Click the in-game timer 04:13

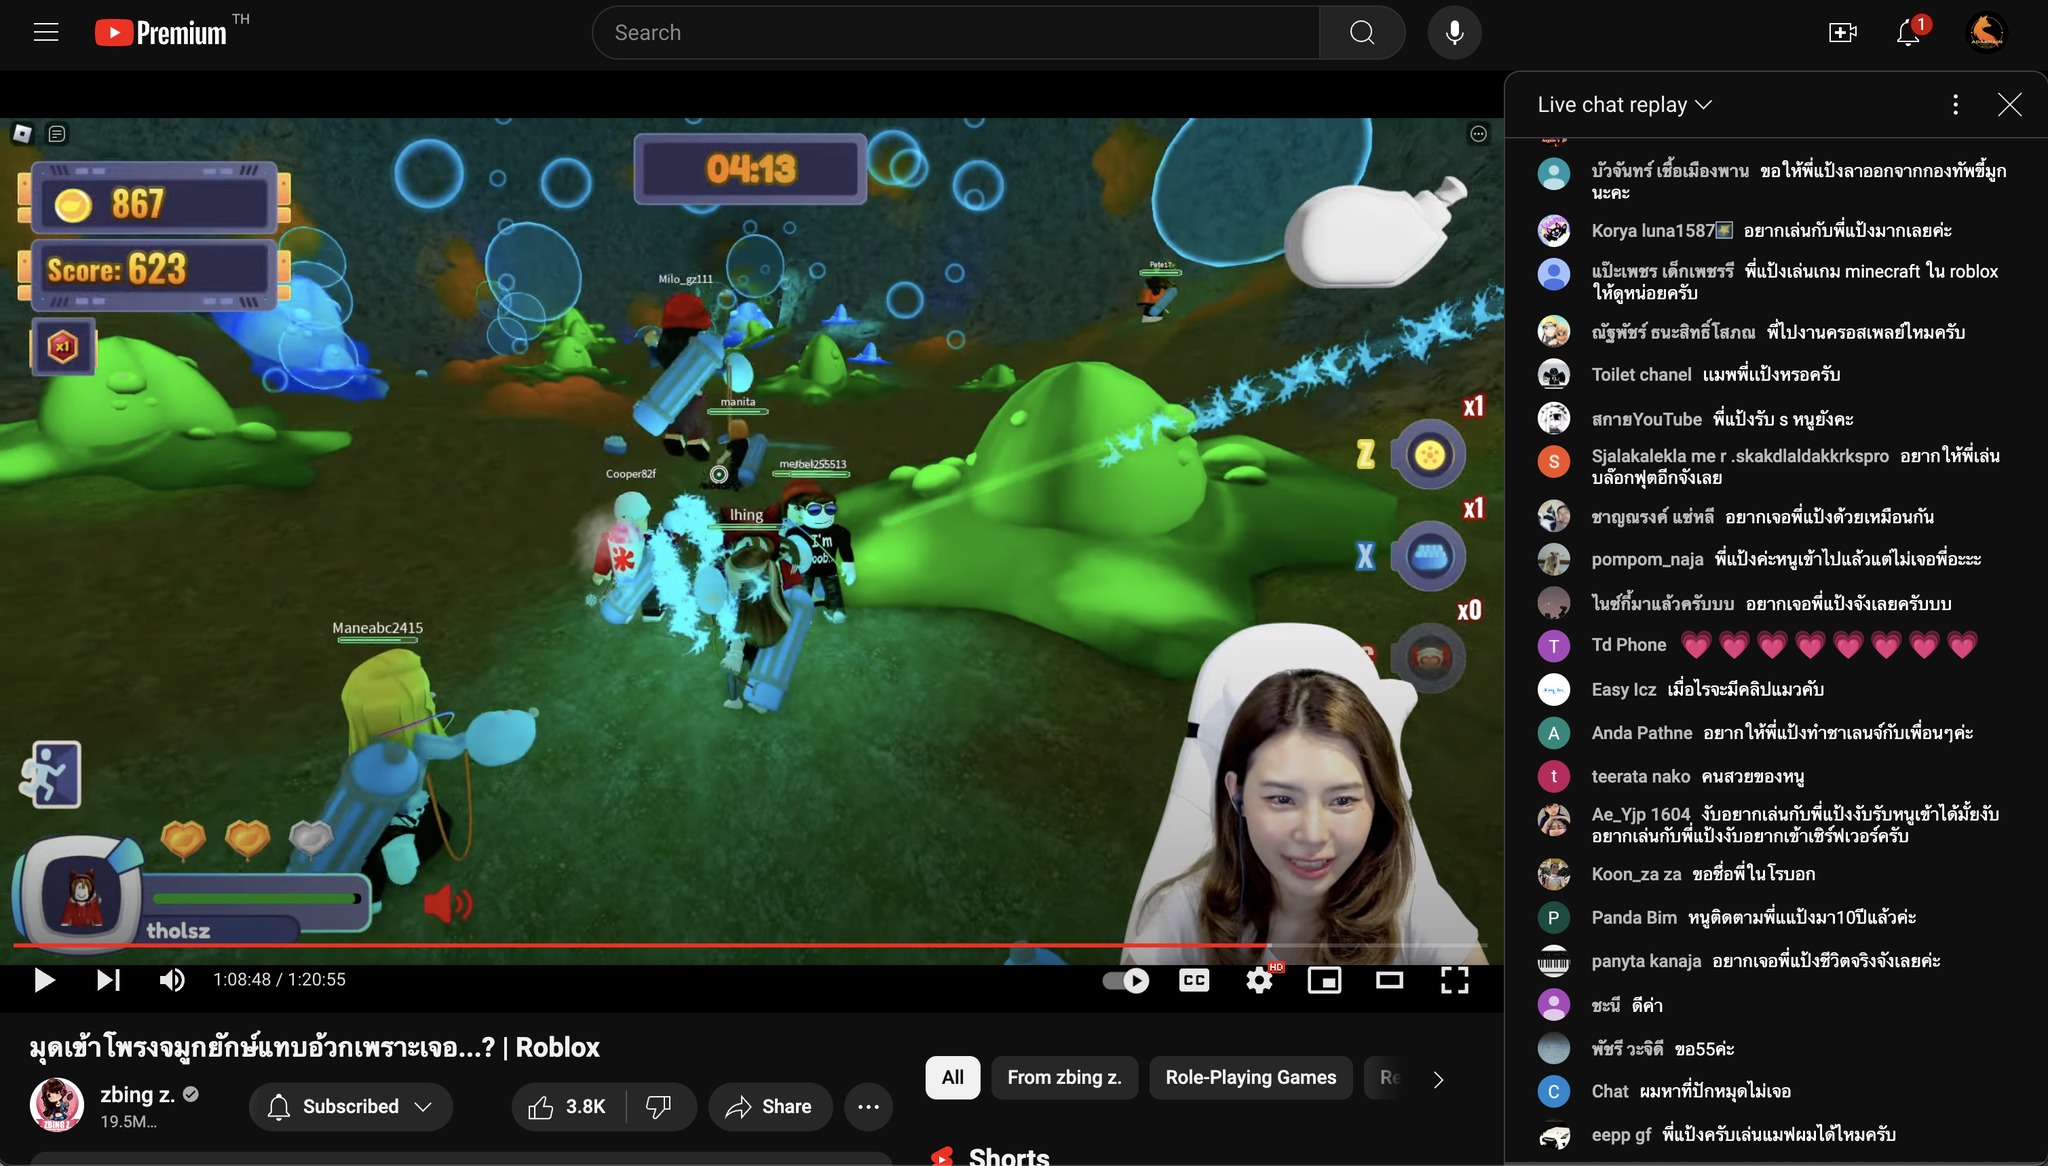click(x=750, y=168)
